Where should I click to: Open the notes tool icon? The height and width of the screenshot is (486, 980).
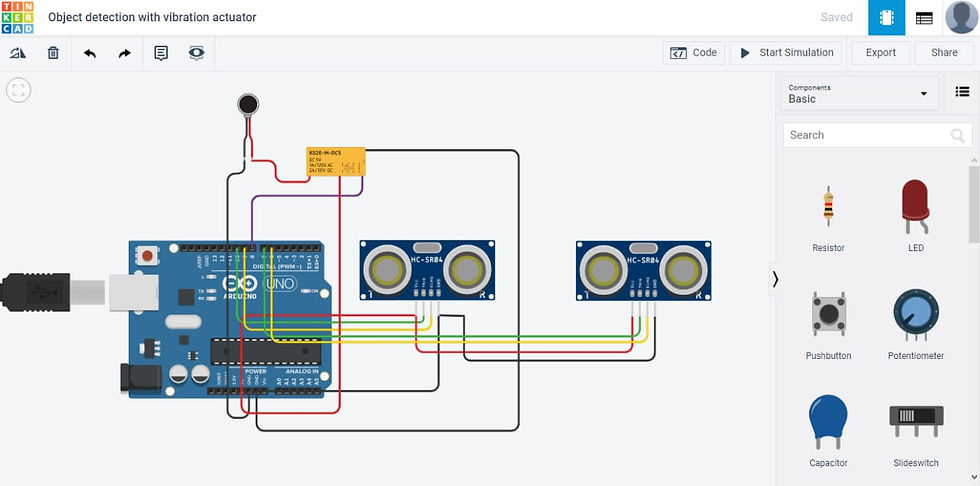pyautogui.click(x=161, y=53)
